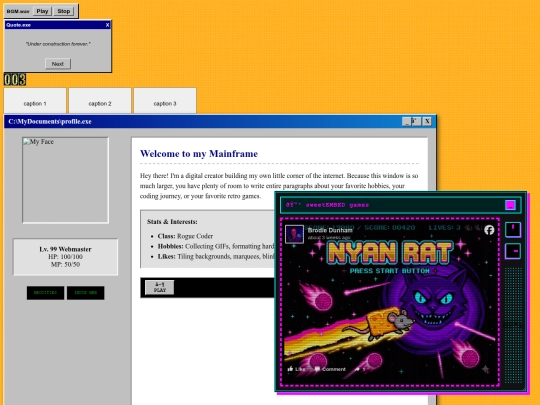
Task: Show the next quote in Quote.exe
Action: tap(58, 64)
